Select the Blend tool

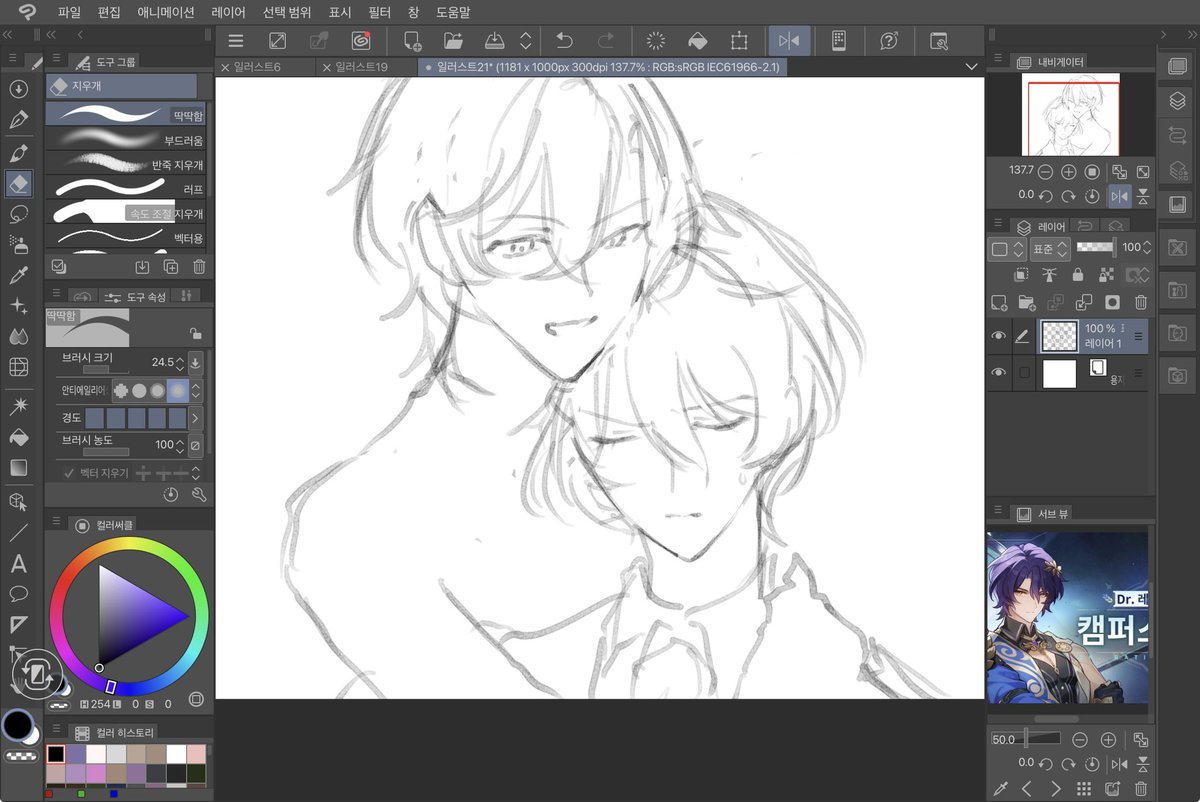[18, 336]
